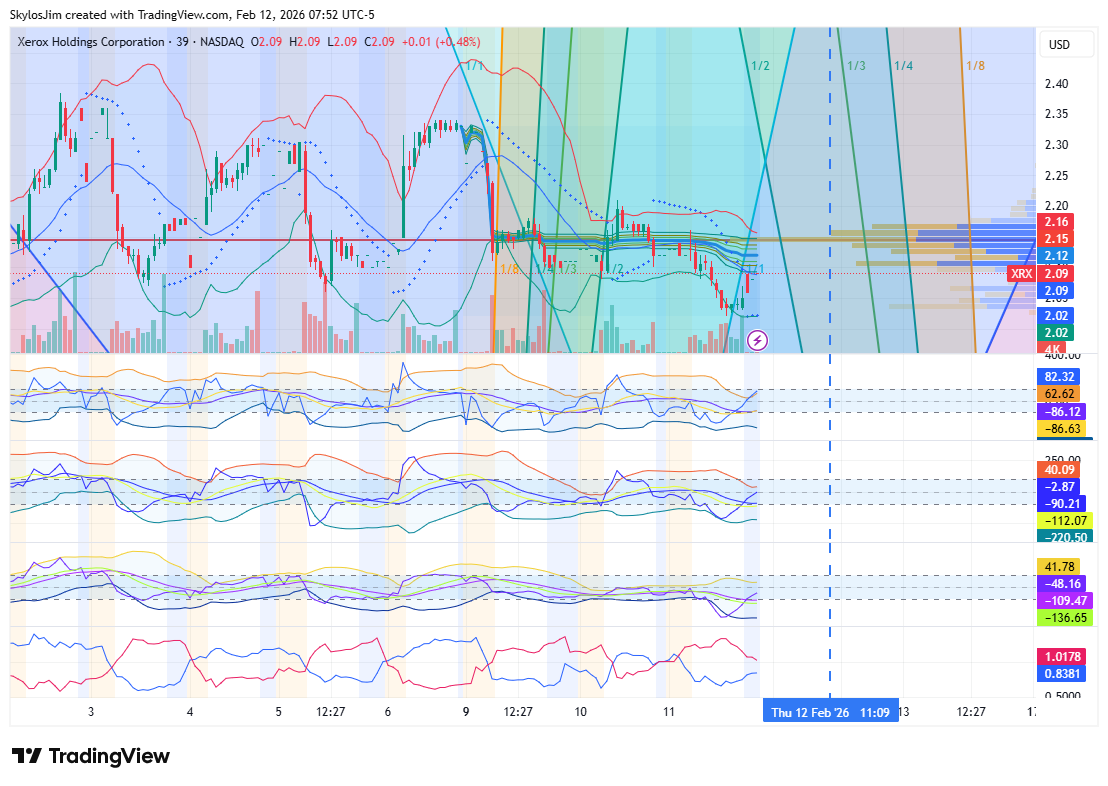Click the yellow 41.78 indicator value label

tap(1059, 567)
